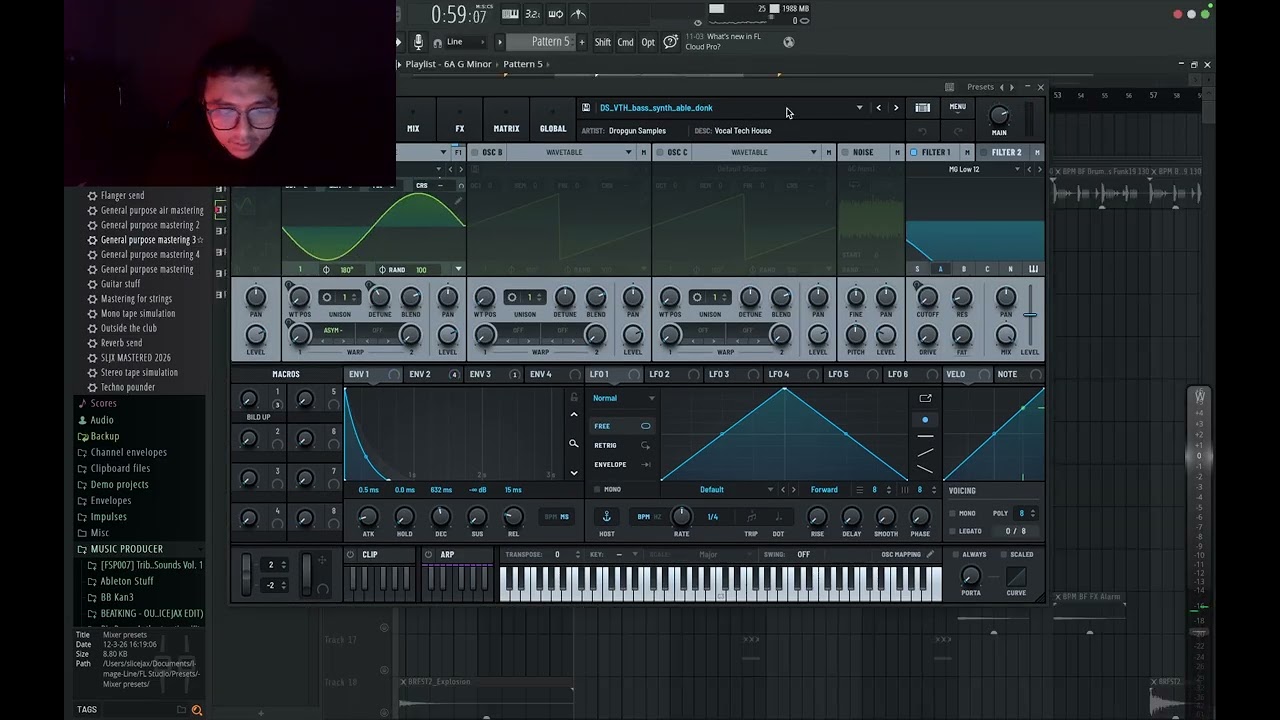This screenshot has width=1280, height=720.
Task: Toggle FILTER 1 on/off
Action: click(913, 152)
